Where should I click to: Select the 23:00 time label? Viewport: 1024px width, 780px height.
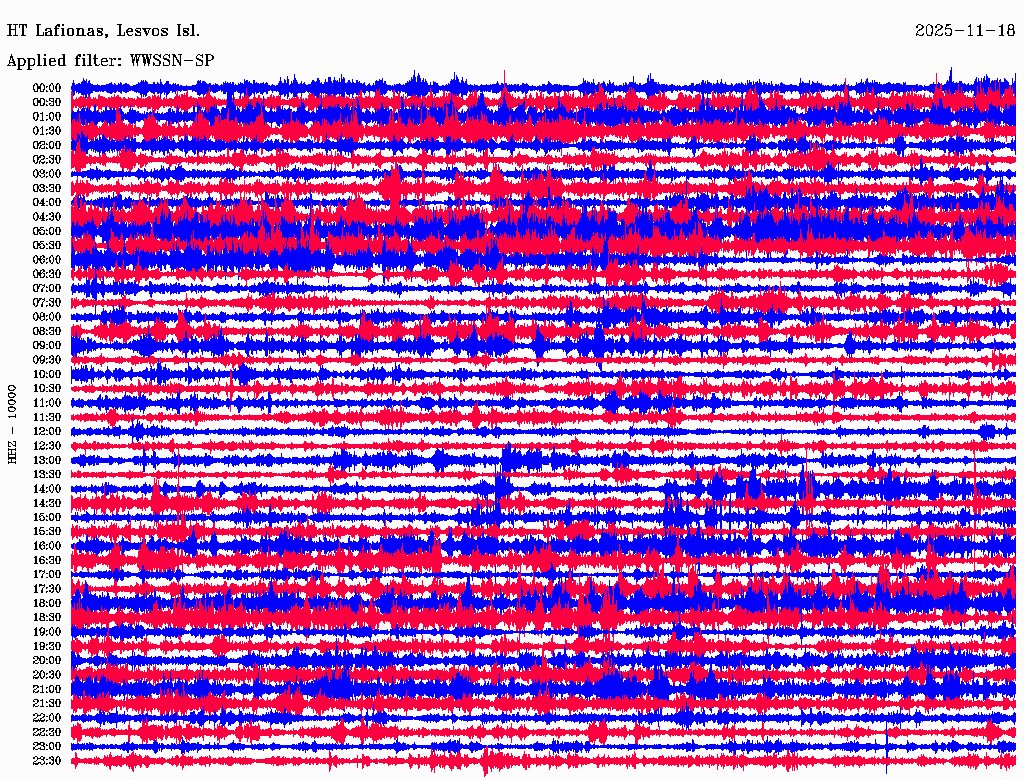point(46,746)
